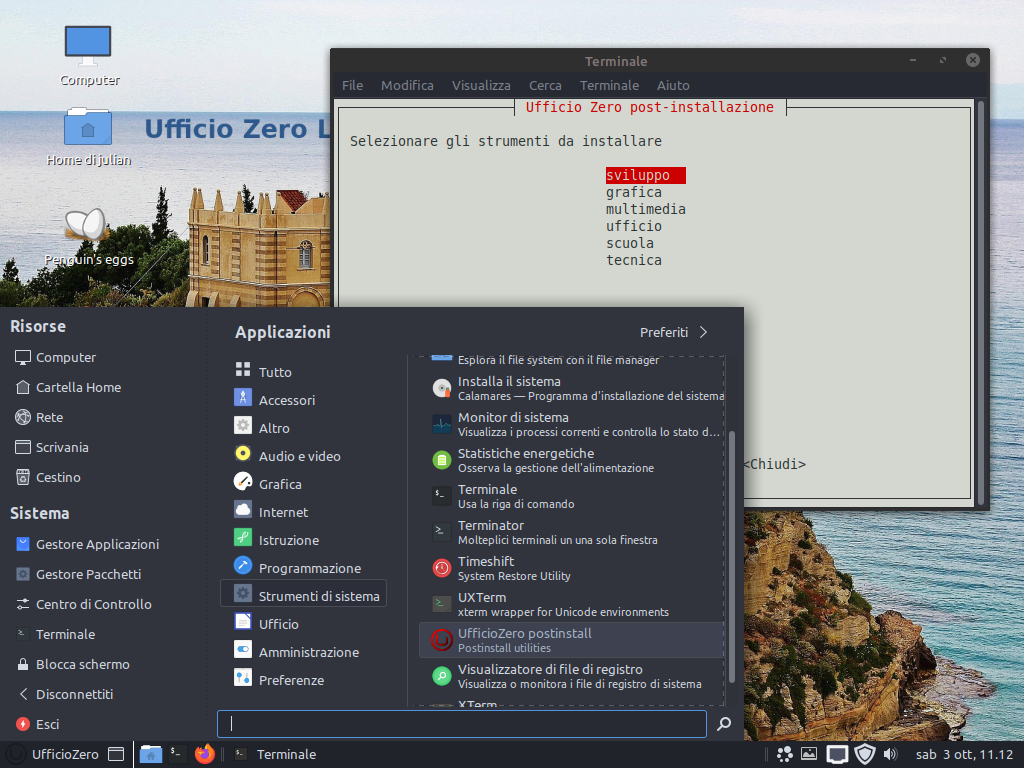Open Cestino in Risorse
Image resolution: width=1024 pixels, height=768 pixels.
(48, 477)
